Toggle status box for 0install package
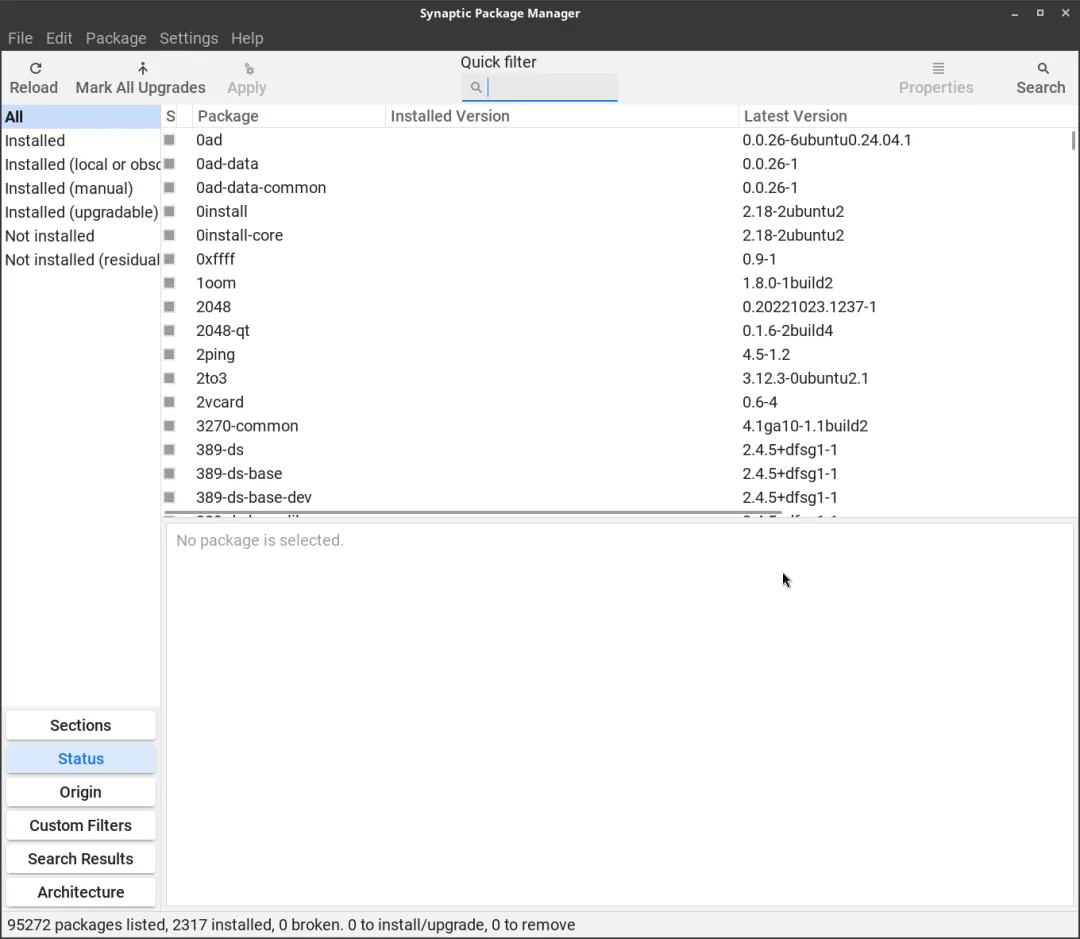This screenshot has height=939, width=1080. click(169, 211)
